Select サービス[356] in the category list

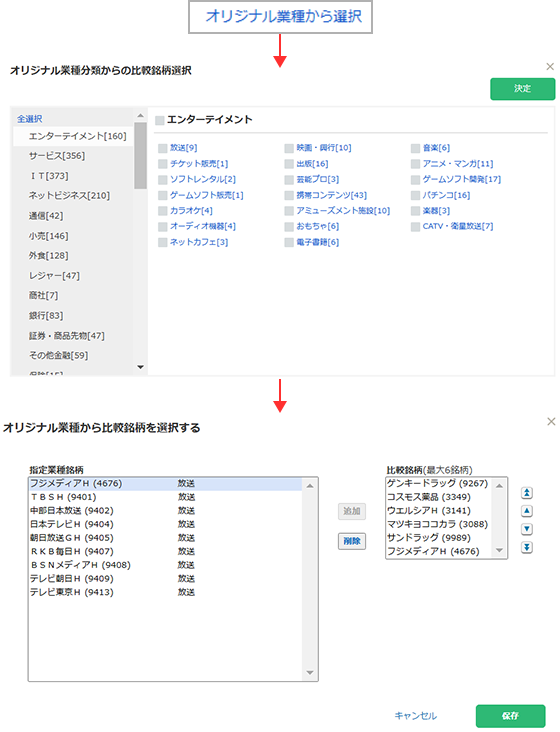coord(73,156)
